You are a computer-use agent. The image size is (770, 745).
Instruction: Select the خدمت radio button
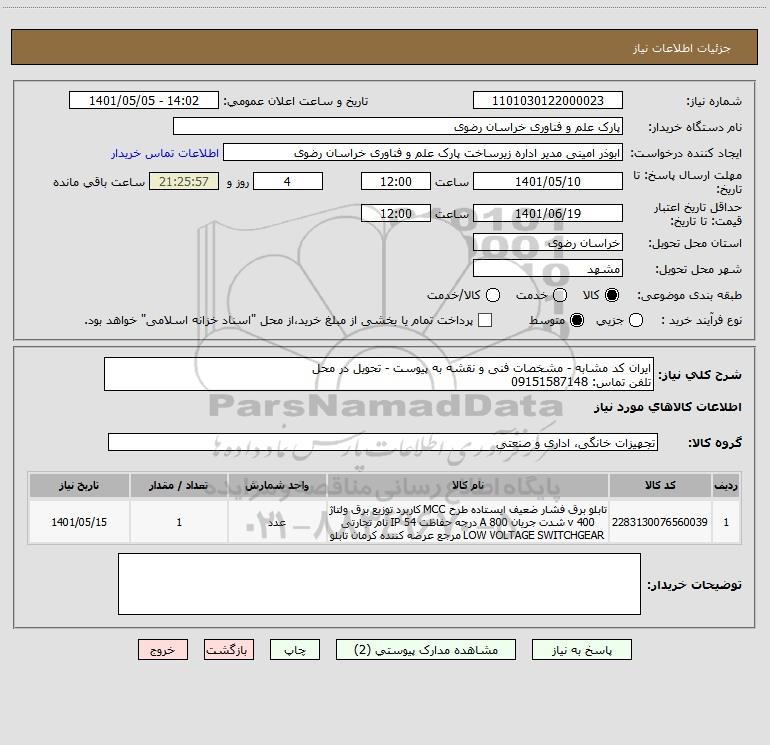click(560, 295)
